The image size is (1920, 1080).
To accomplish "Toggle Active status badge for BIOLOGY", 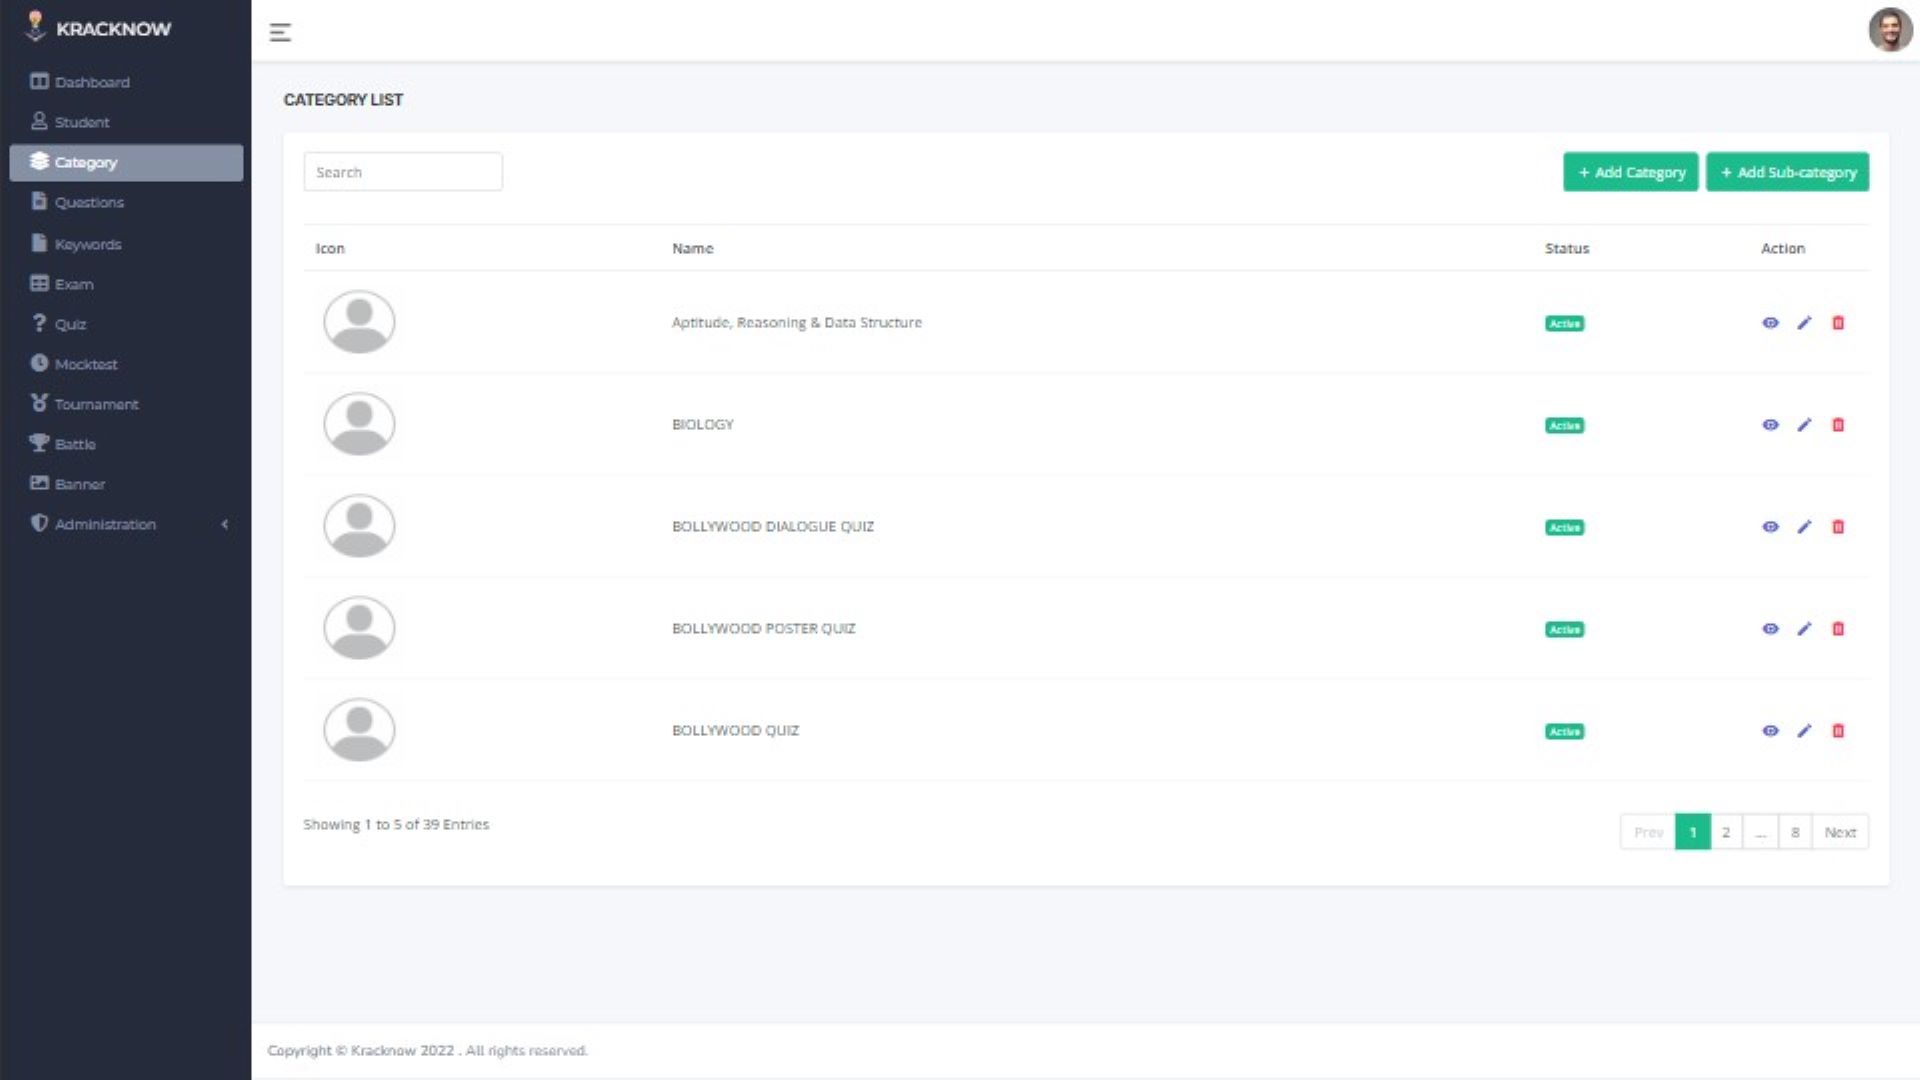I will point(1564,426).
